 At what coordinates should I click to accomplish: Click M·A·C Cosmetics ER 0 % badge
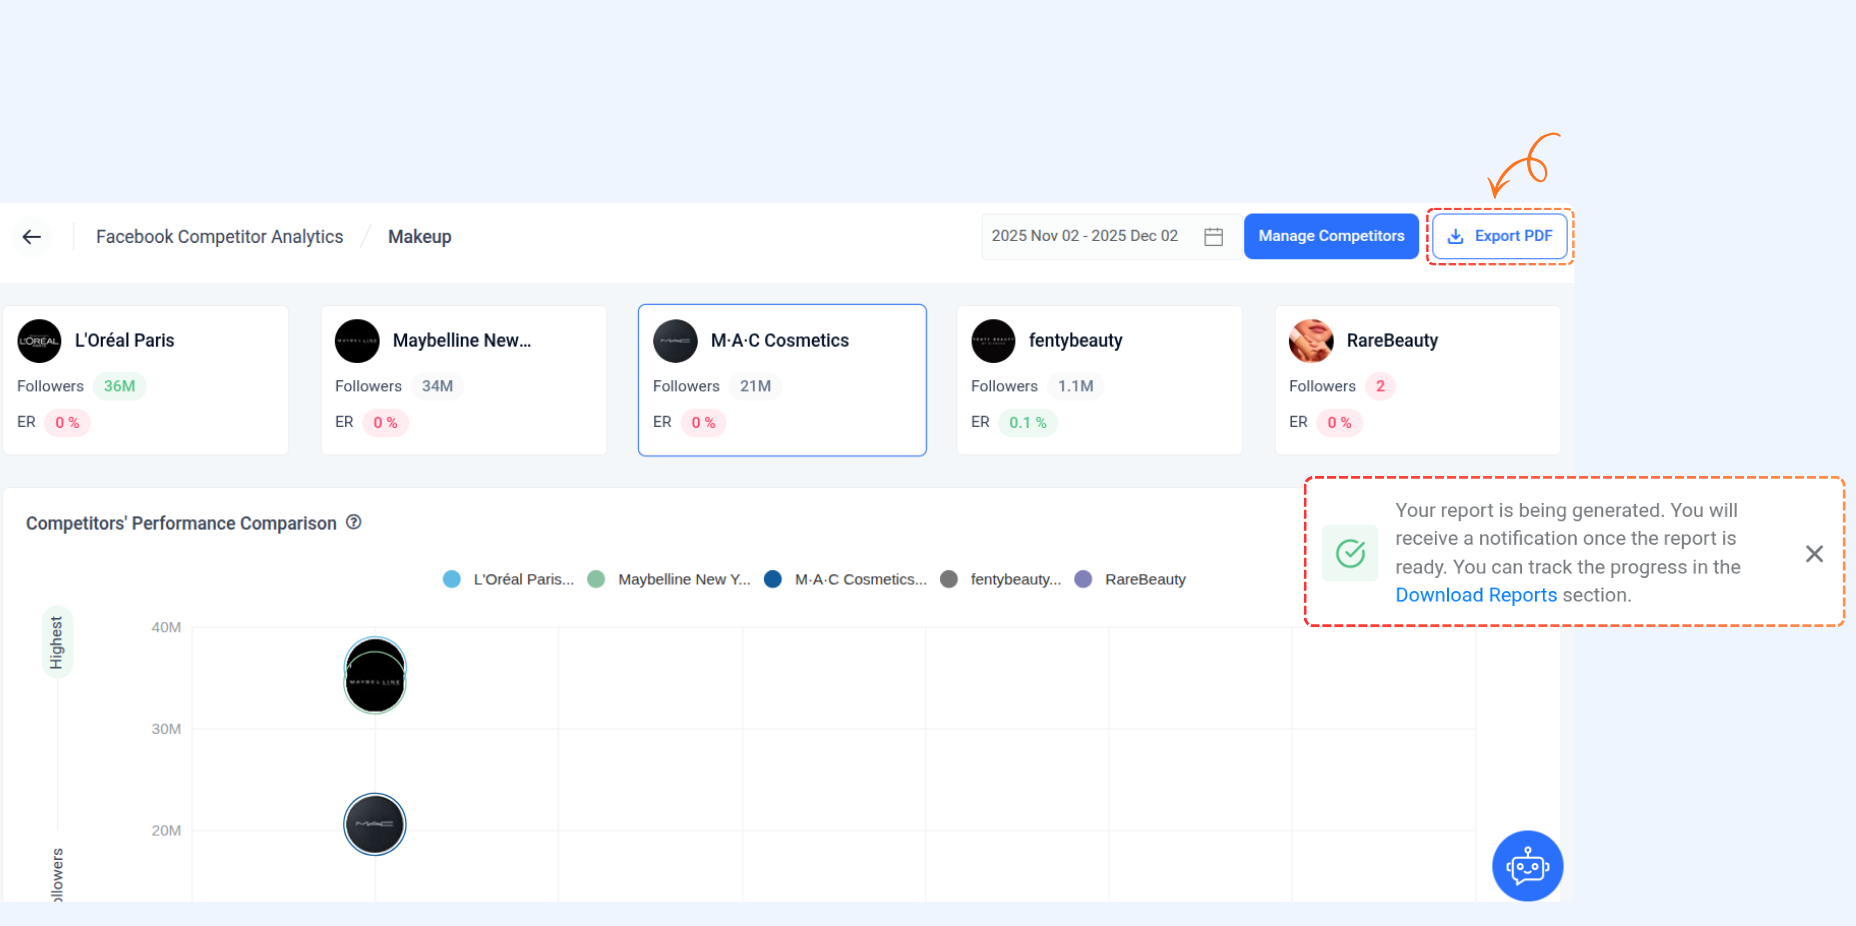click(703, 423)
